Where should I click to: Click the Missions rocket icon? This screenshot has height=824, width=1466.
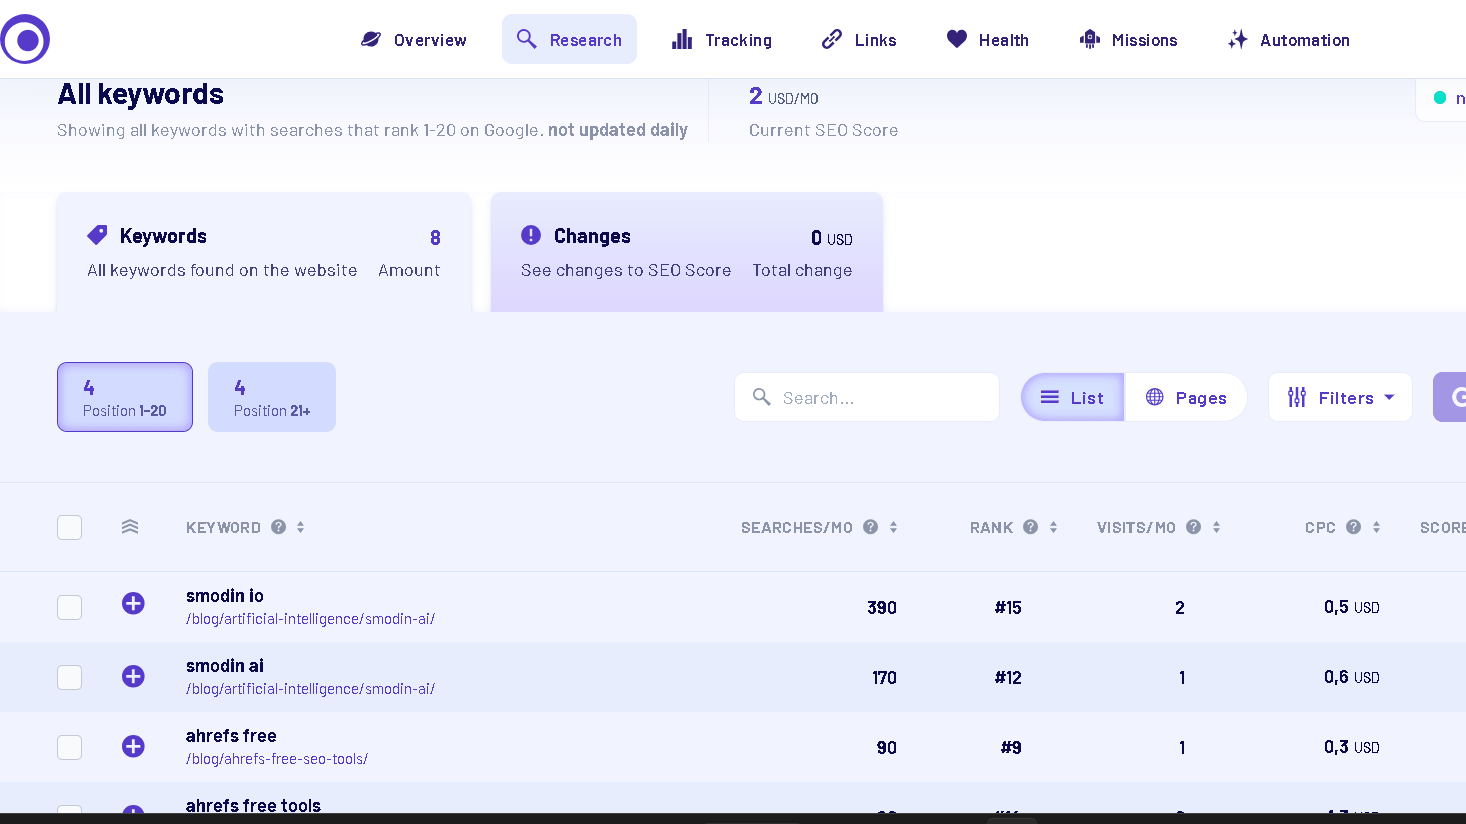pyautogui.click(x=1090, y=39)
